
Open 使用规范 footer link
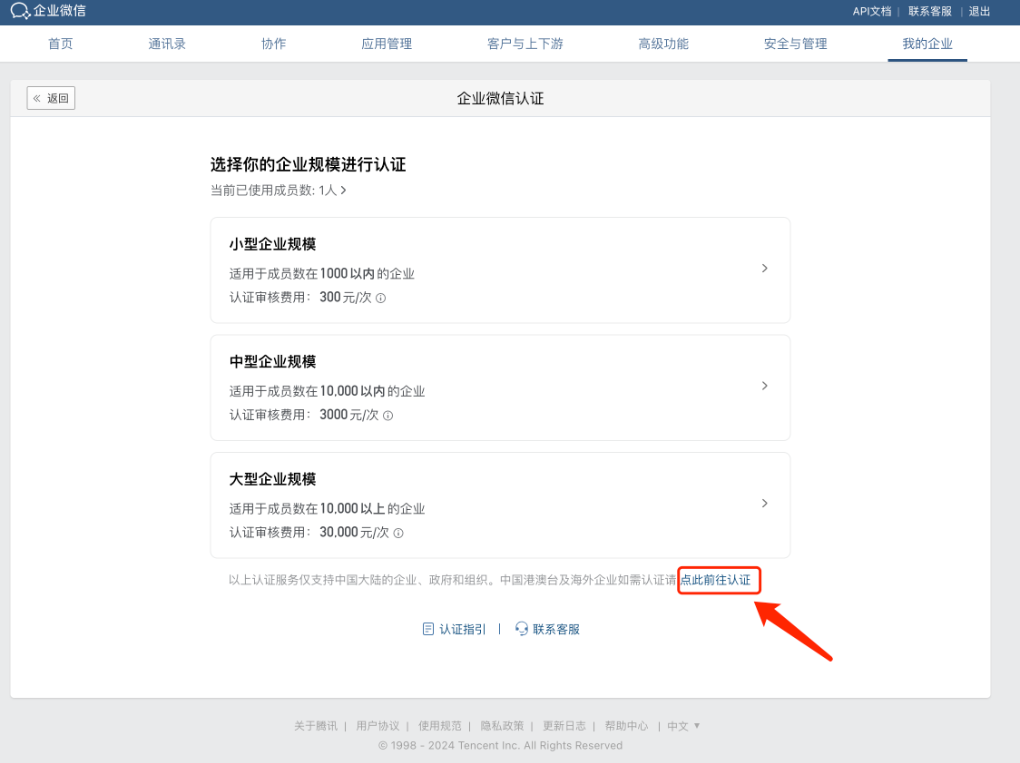click(440, 726)
